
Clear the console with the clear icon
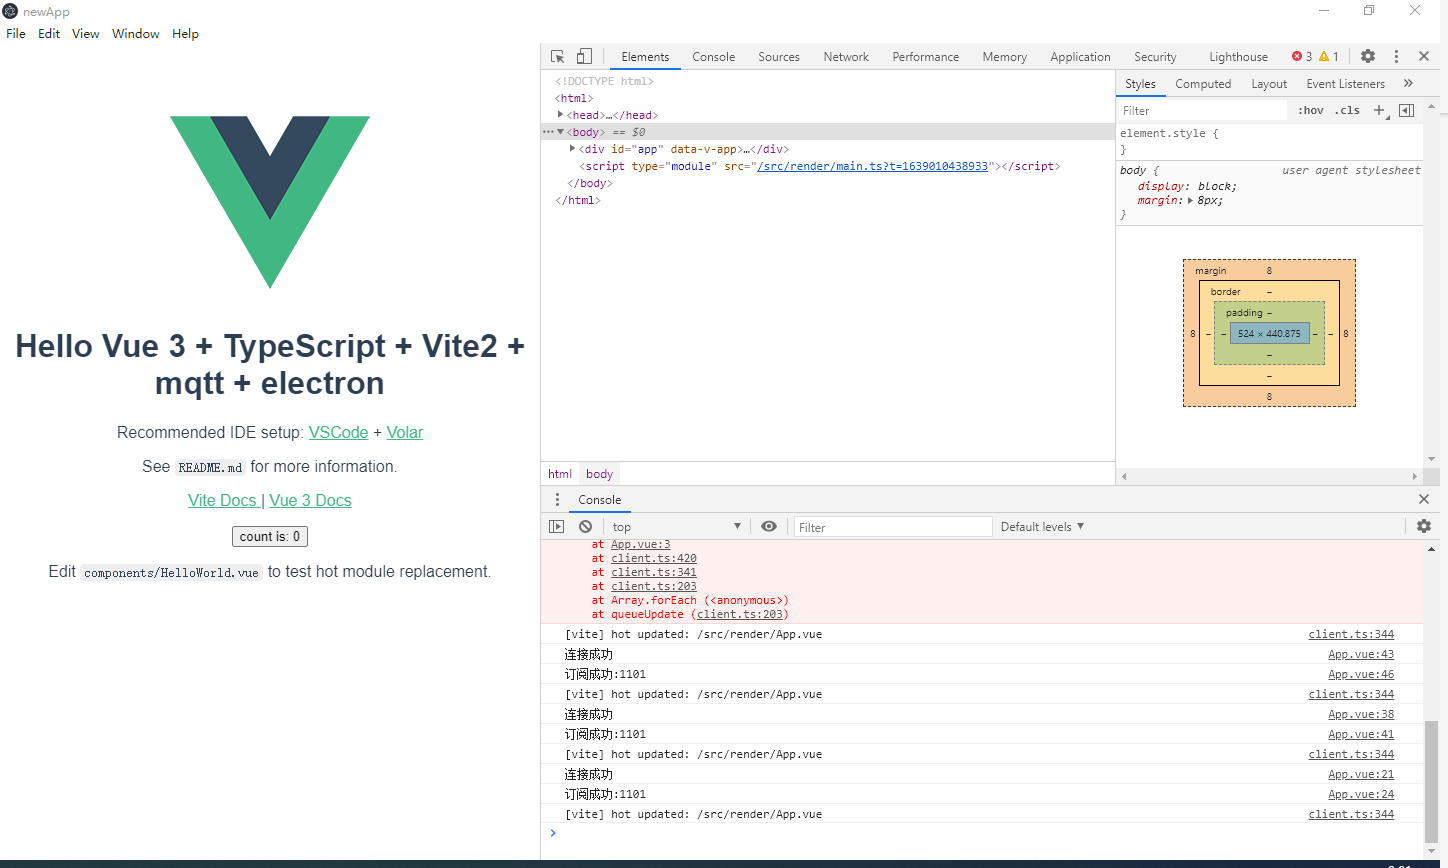585,527
